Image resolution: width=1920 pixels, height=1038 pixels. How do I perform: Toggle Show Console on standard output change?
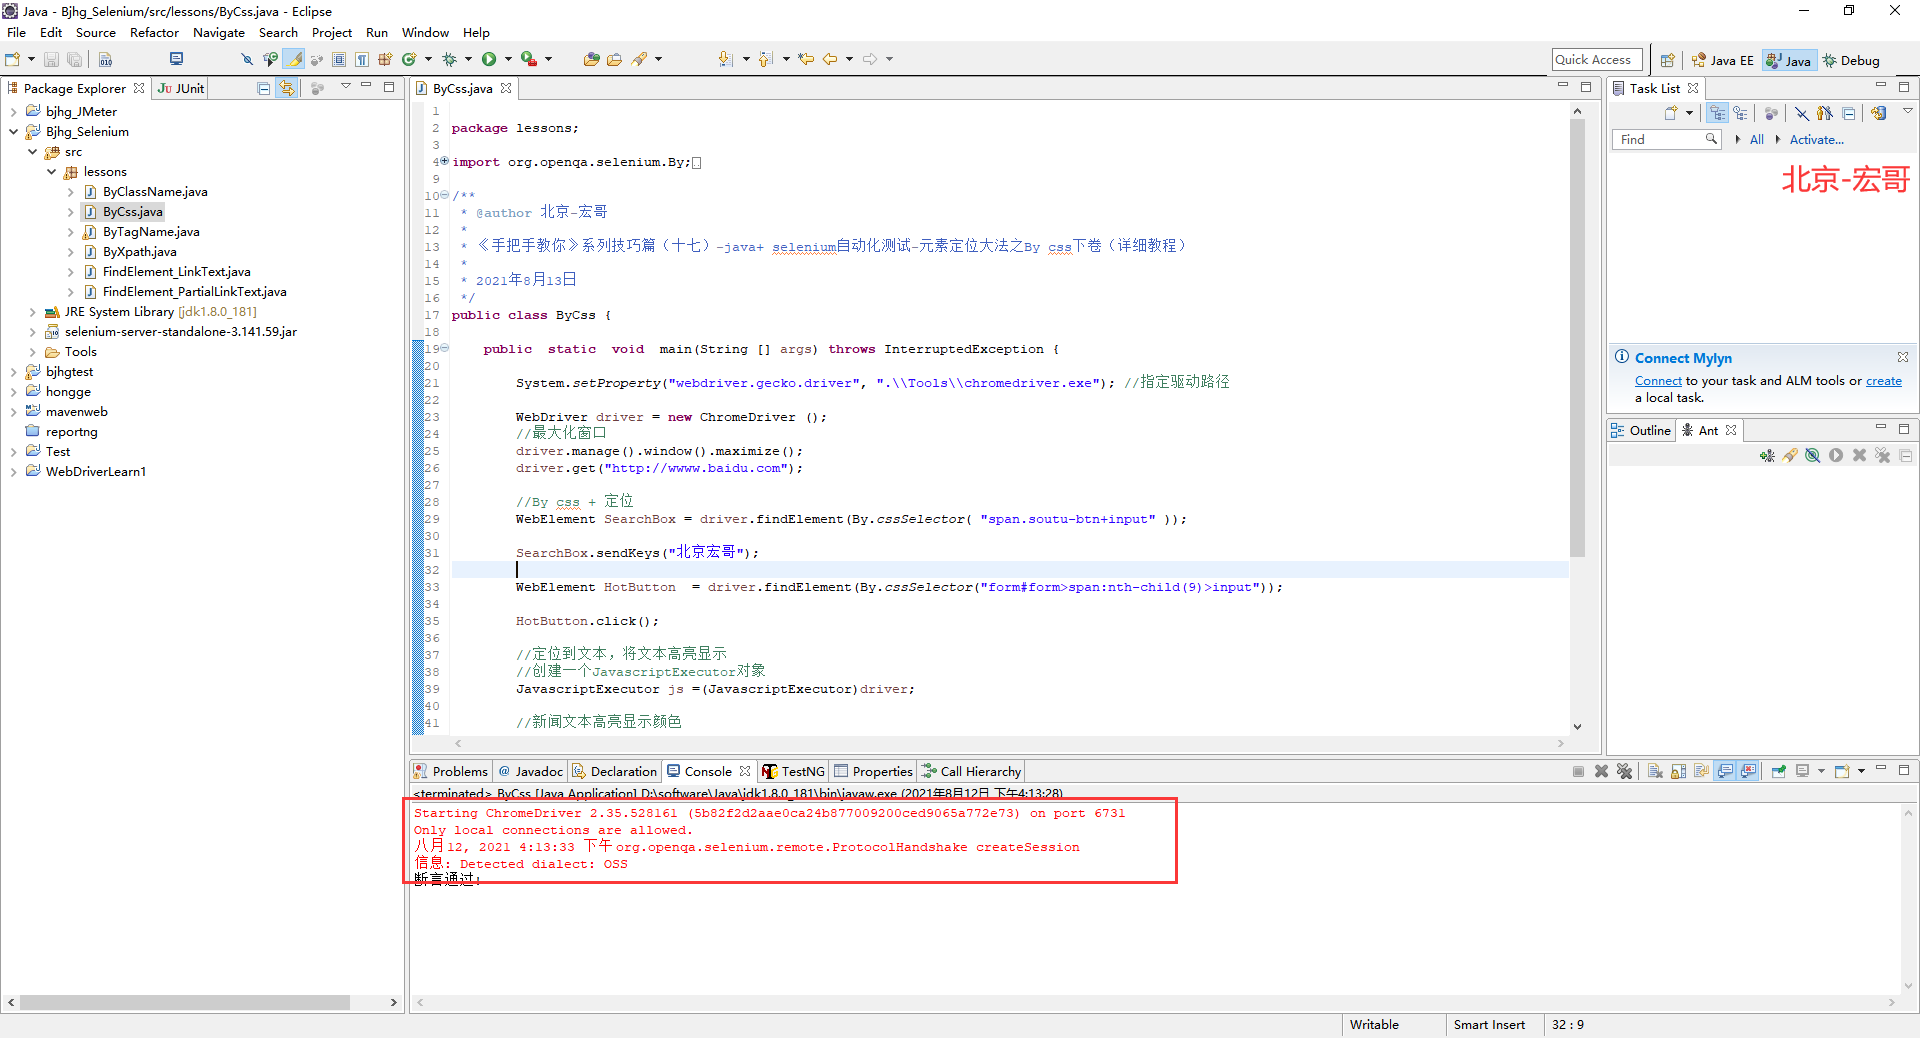[1725, 771]
